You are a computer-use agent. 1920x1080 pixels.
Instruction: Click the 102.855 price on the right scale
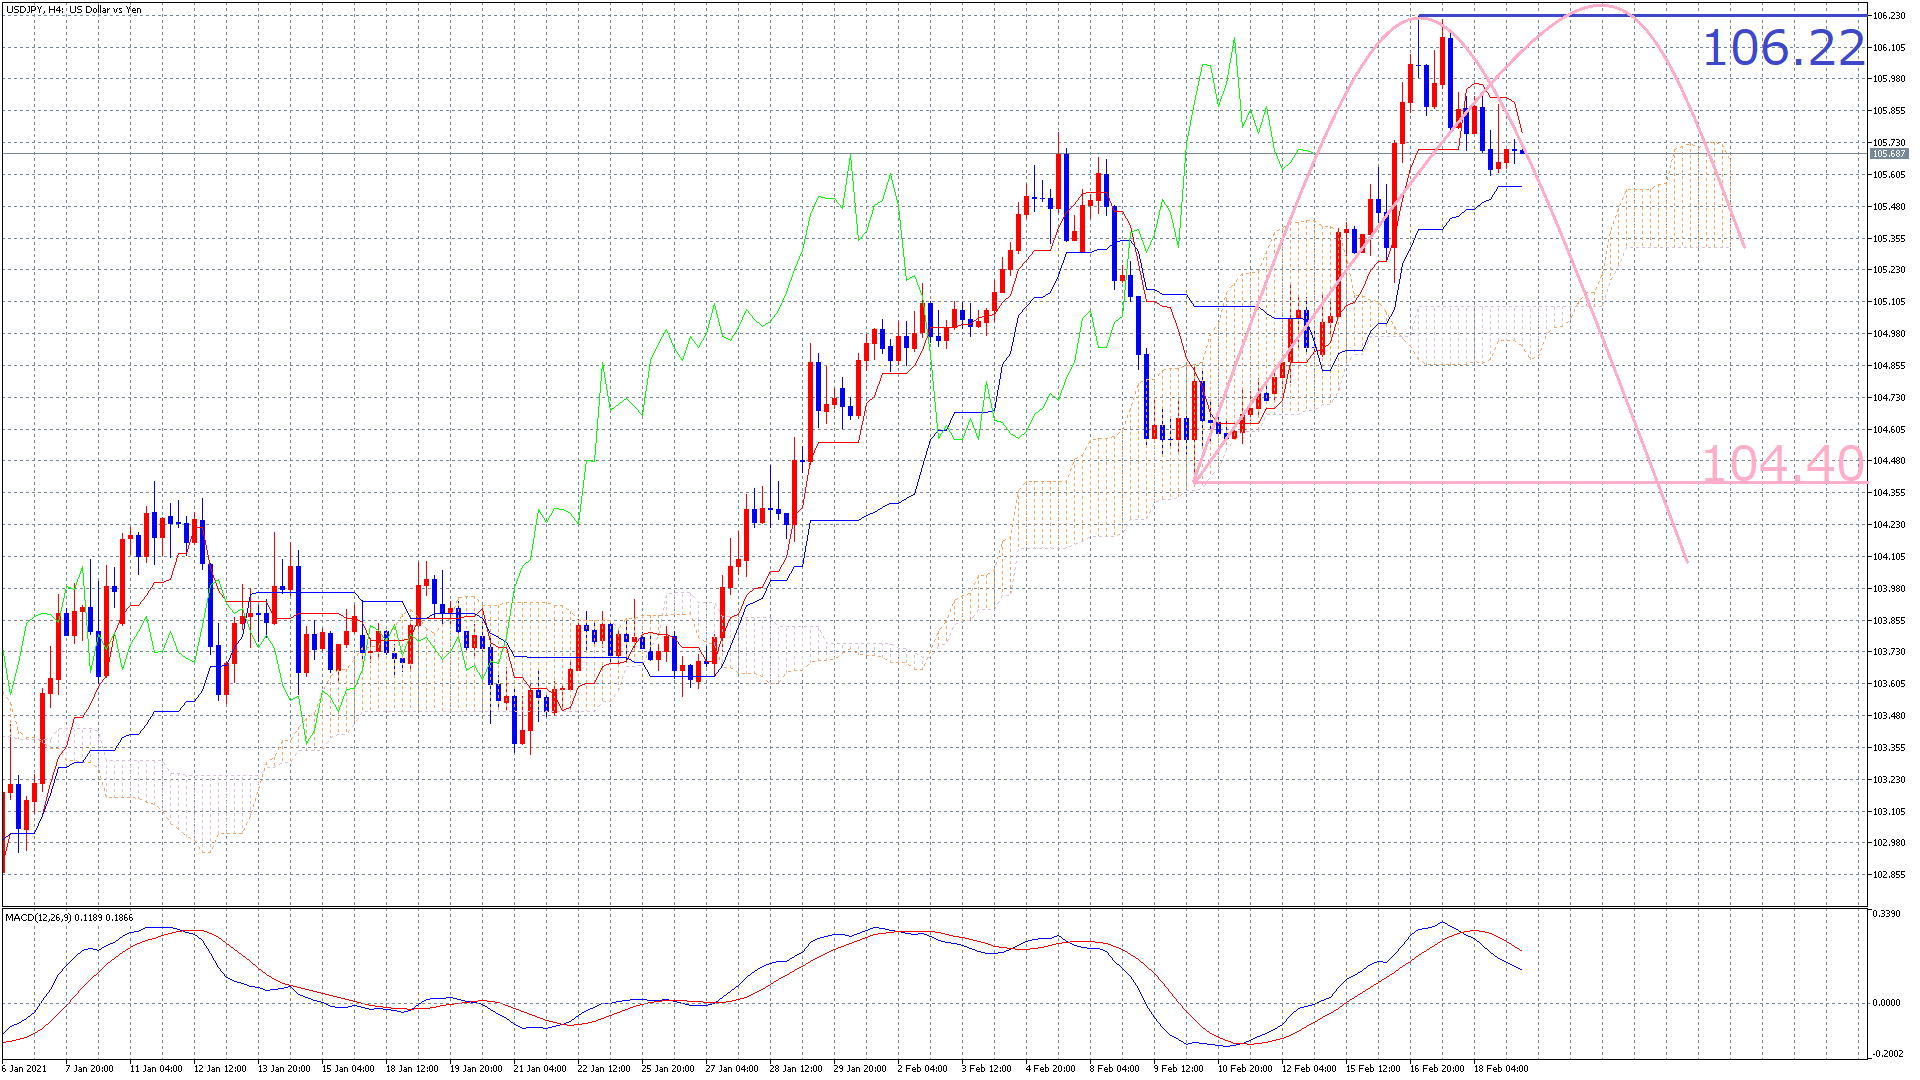(x=1888, y=875)
